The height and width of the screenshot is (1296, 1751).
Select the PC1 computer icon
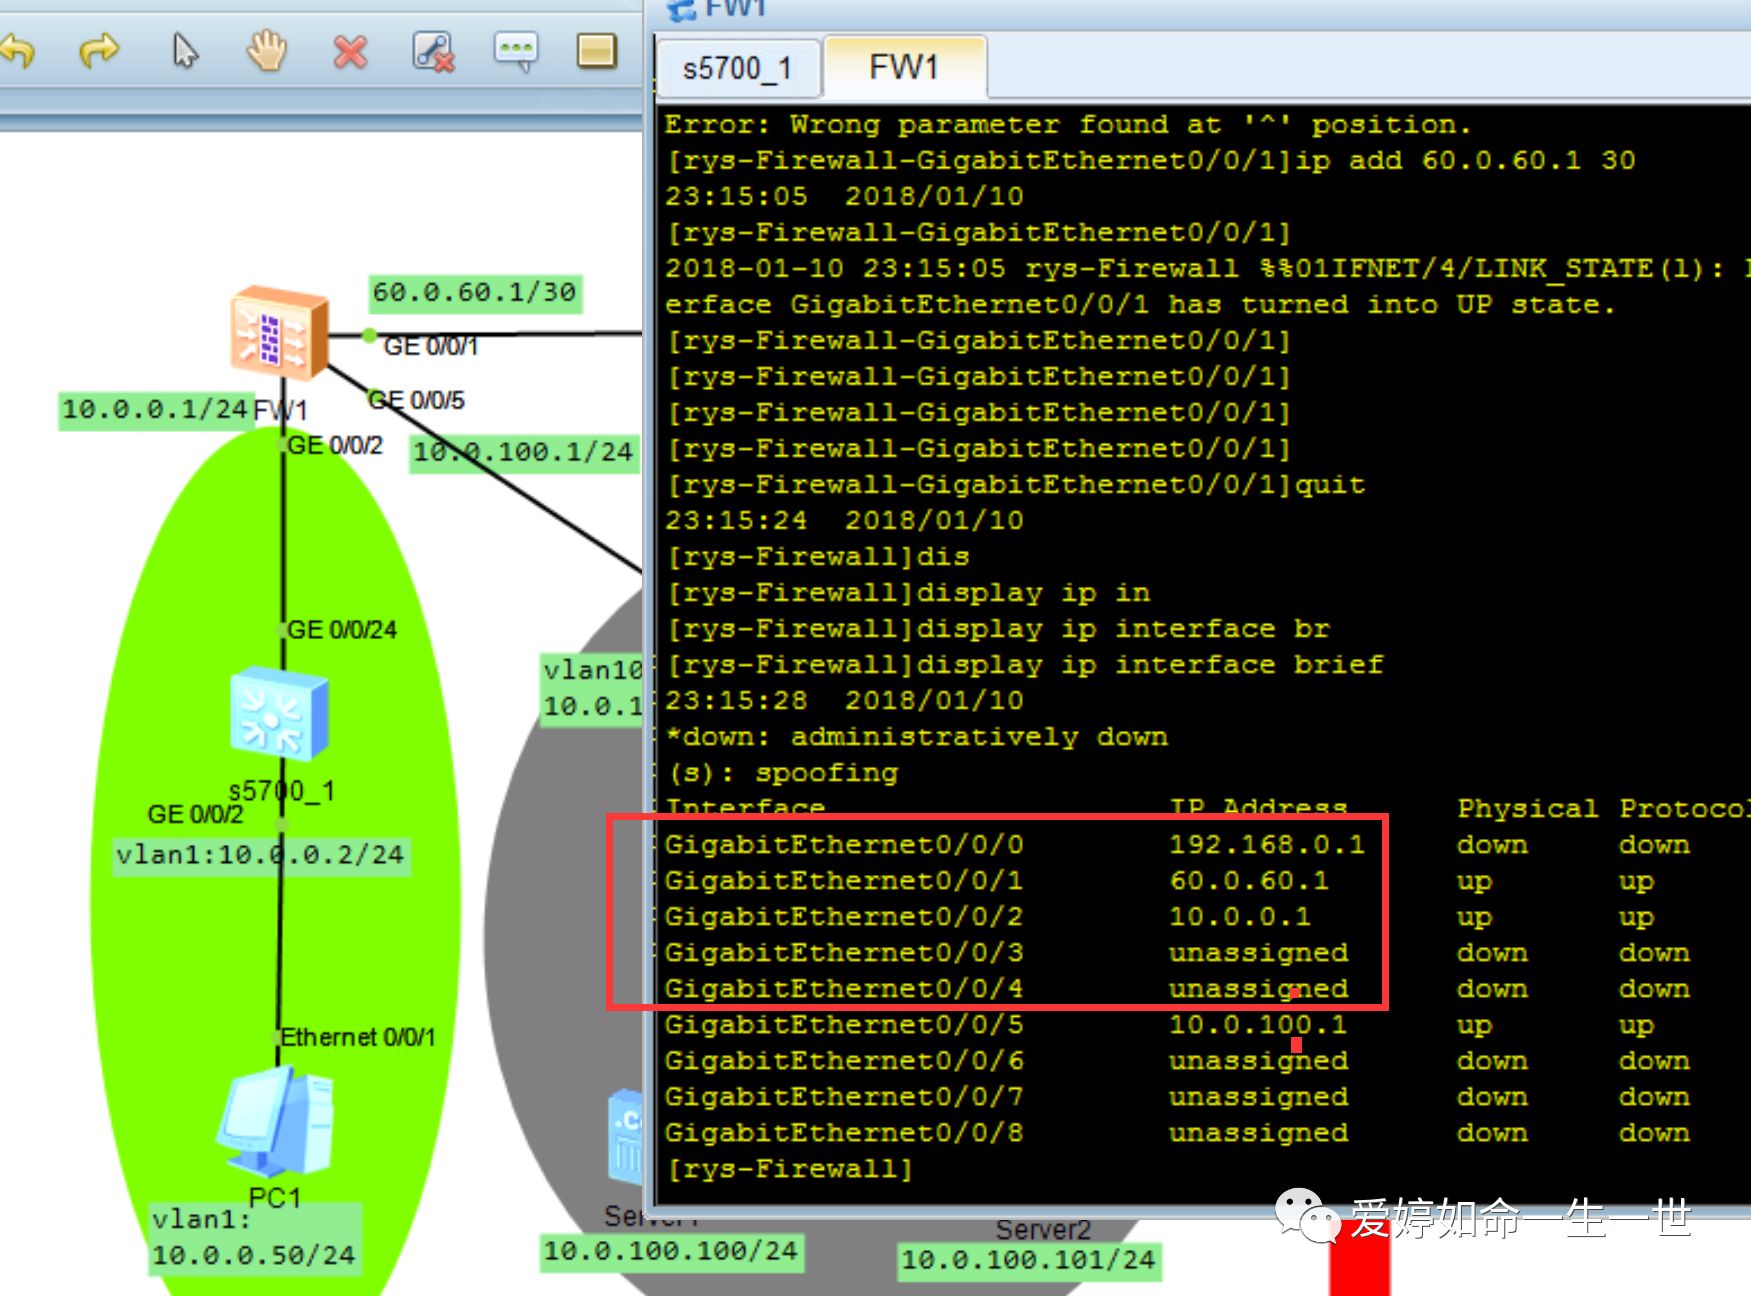point(275,1121)
